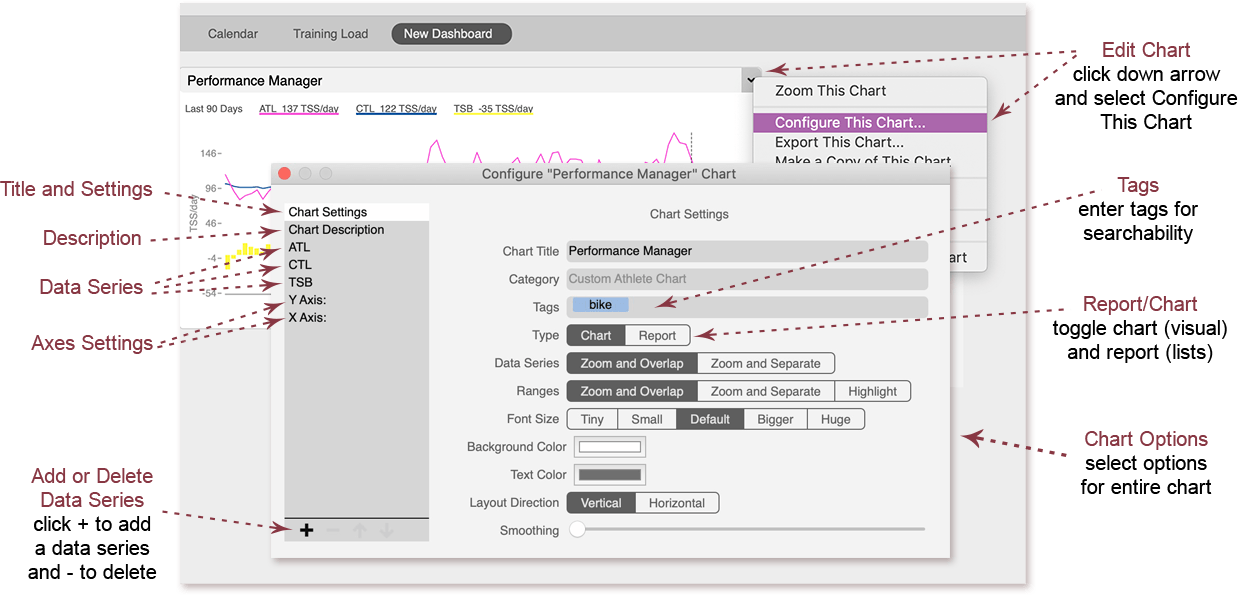Set Ranges to Zoom and Separate
This screenshot has width=1238, height=595.
point(766,391)
